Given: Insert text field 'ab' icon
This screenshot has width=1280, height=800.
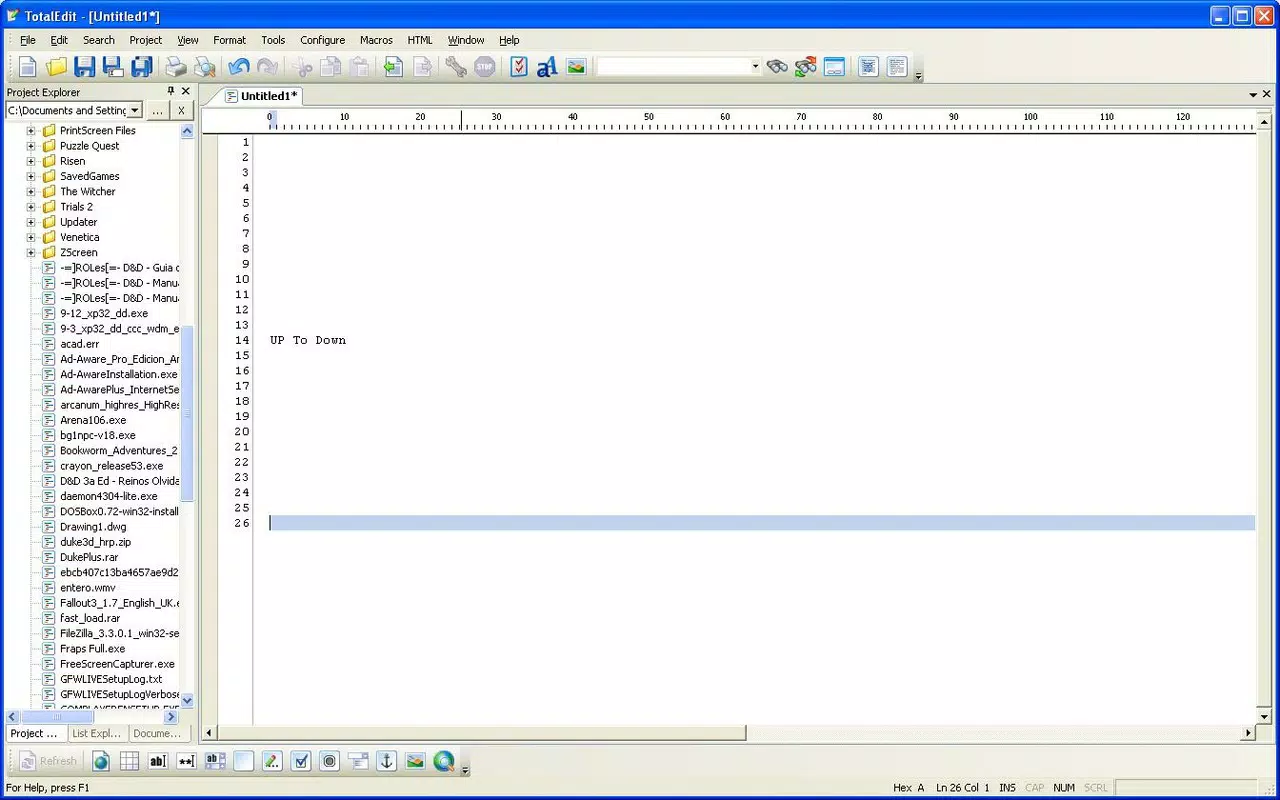Looking at the screenshot, I should (x=158, y=761).
